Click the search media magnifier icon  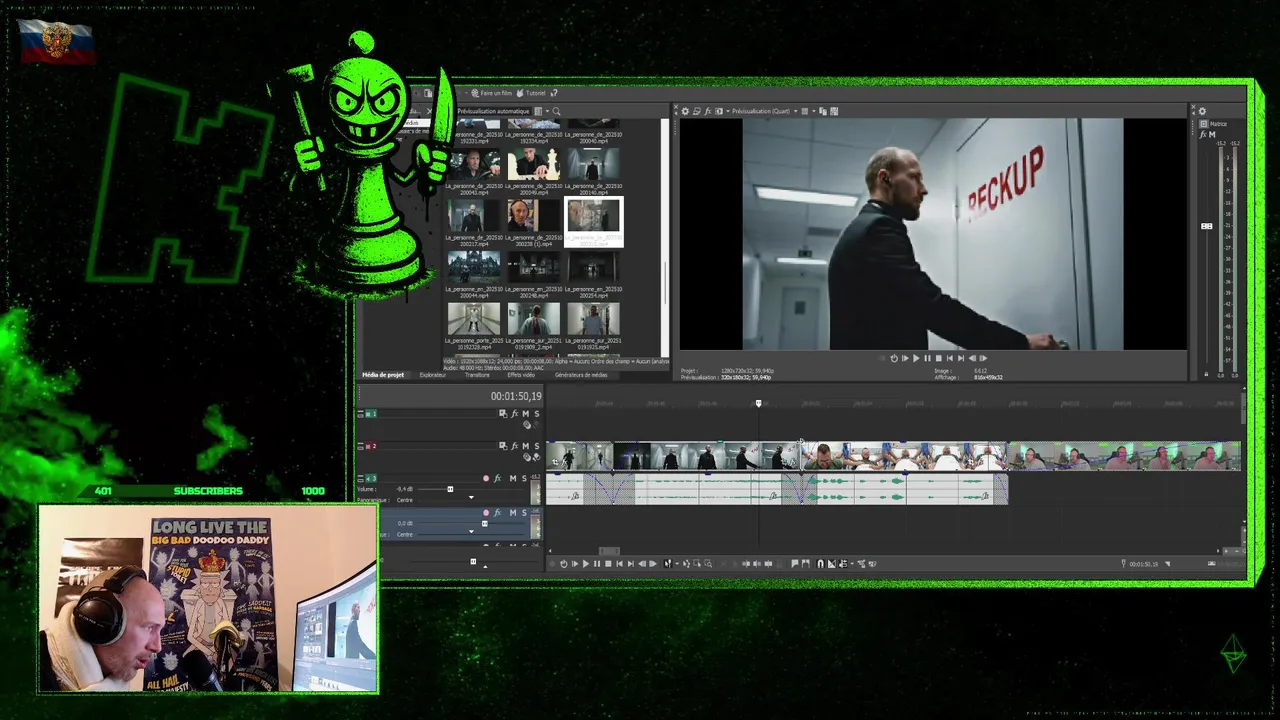(556, 111)
